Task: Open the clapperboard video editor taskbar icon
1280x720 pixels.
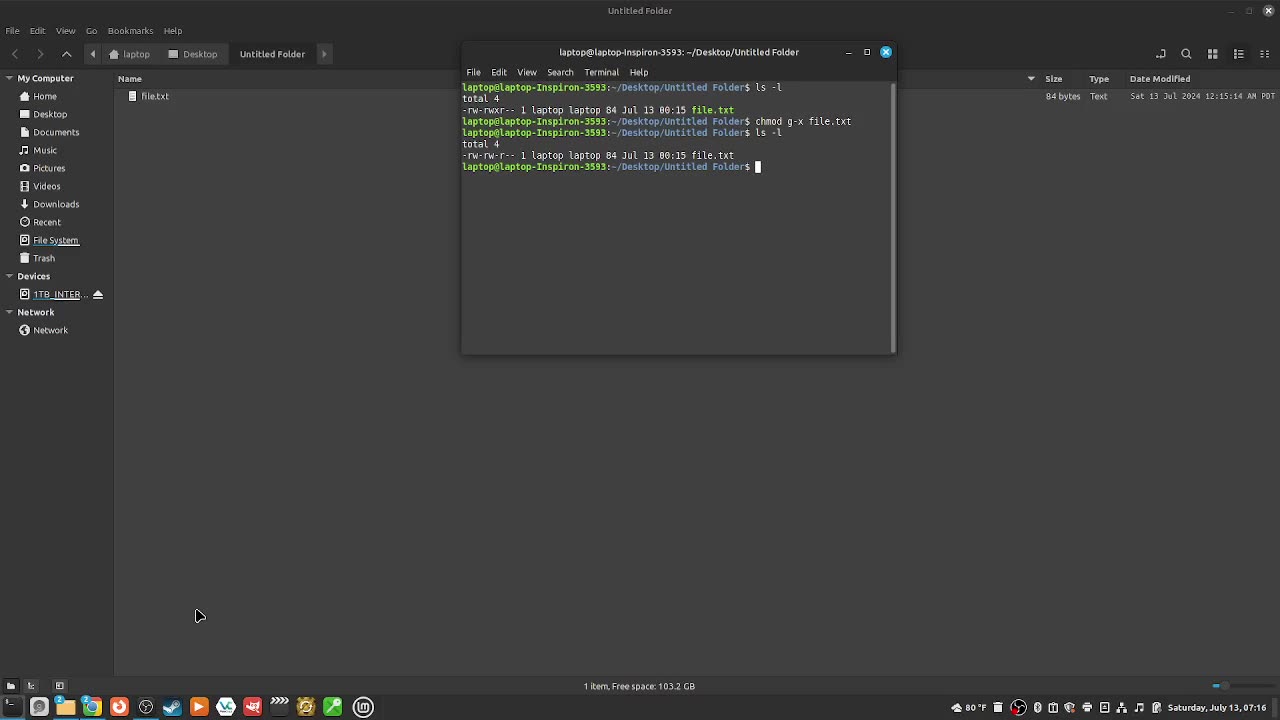Action: 279,707
